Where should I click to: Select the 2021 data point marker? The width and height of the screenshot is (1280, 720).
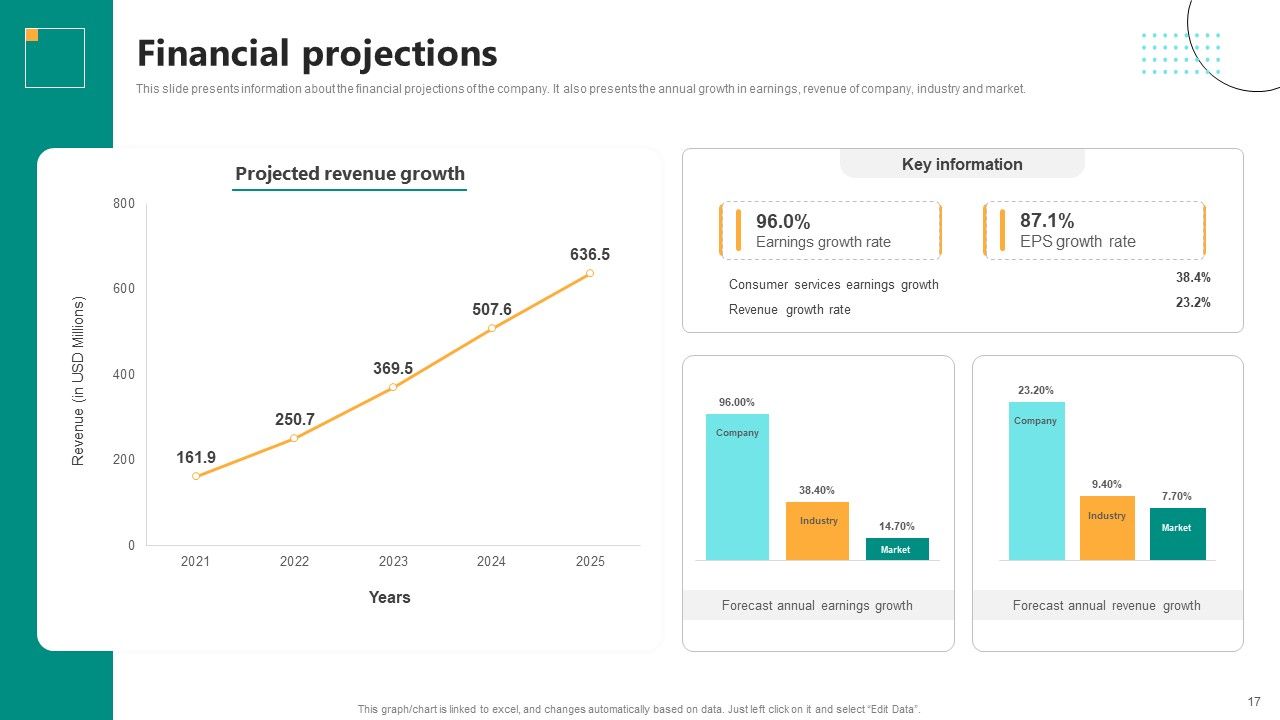click(x=196, y=476)
